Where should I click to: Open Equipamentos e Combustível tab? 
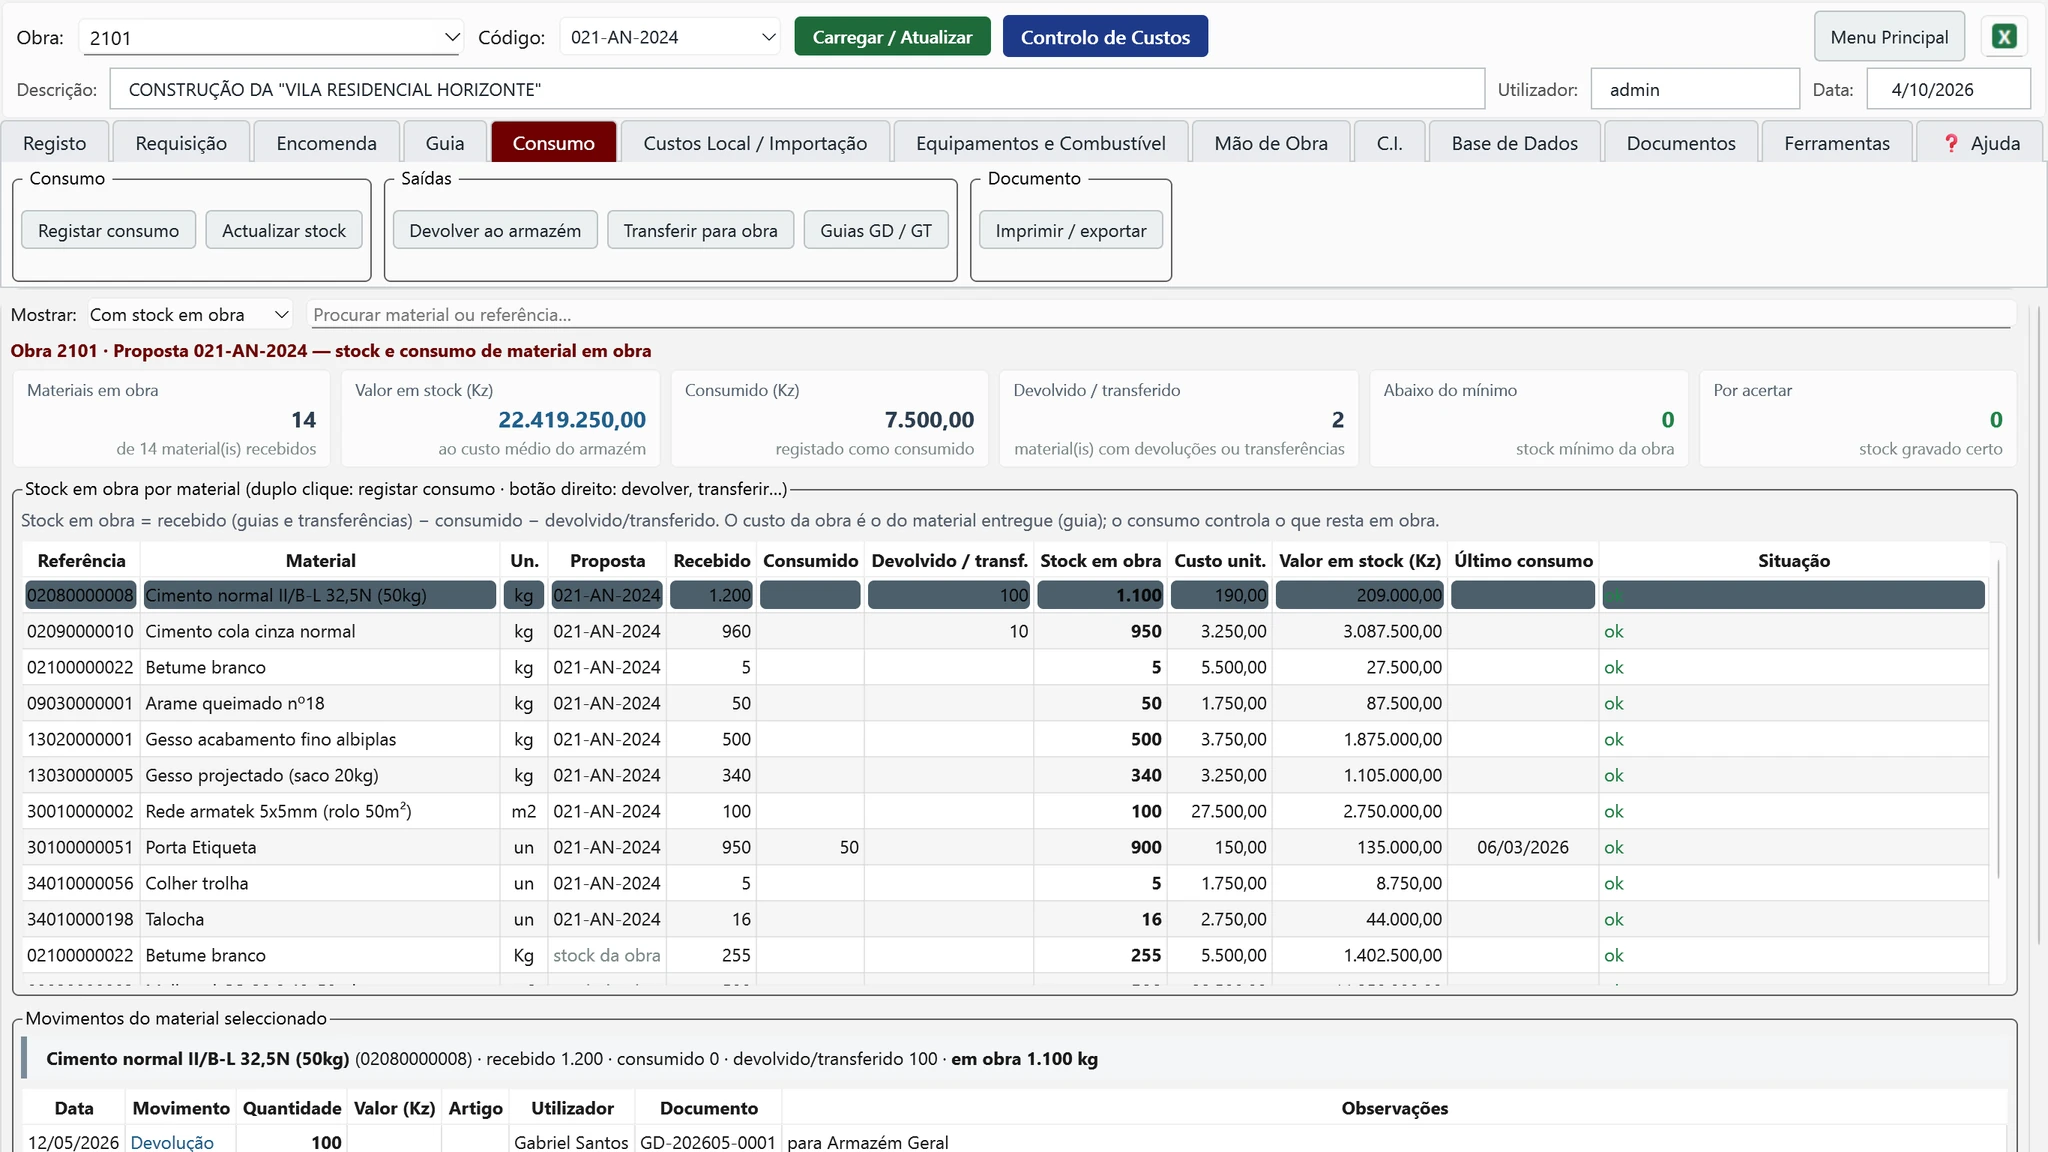point(1041,143)
